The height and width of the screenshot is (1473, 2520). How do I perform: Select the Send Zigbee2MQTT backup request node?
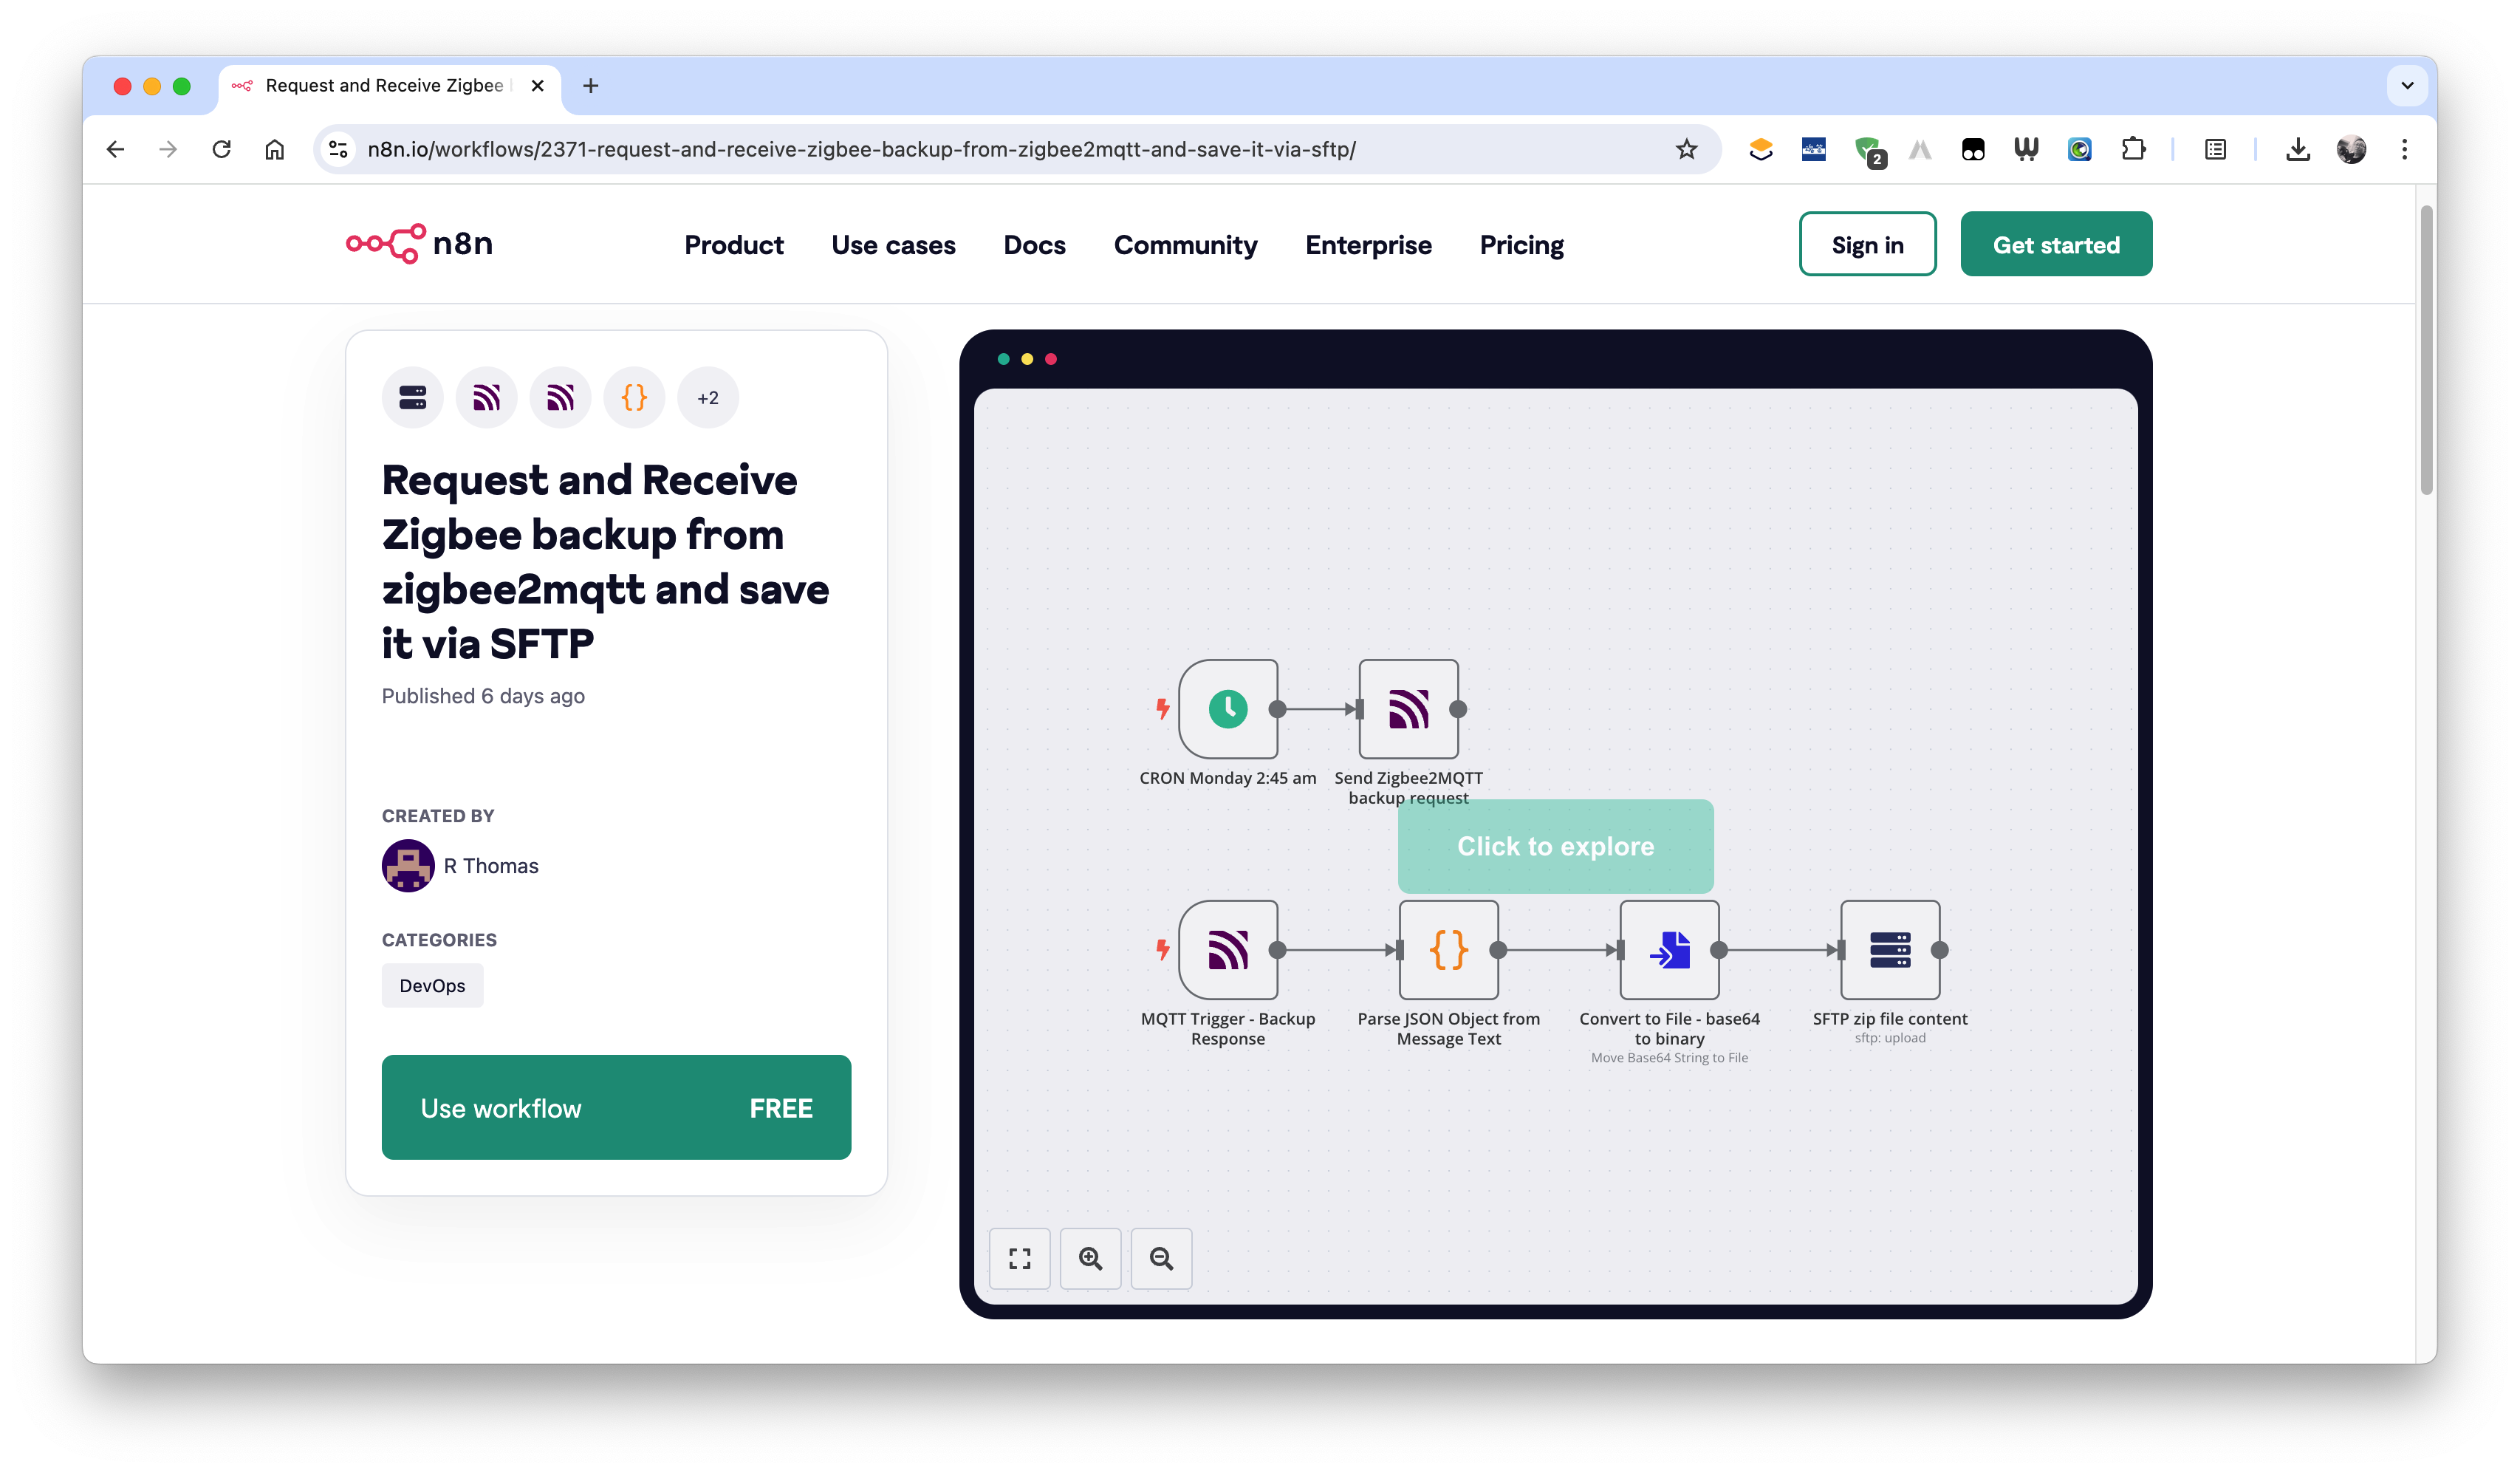pyautogui.click(x=1408, y=709)
